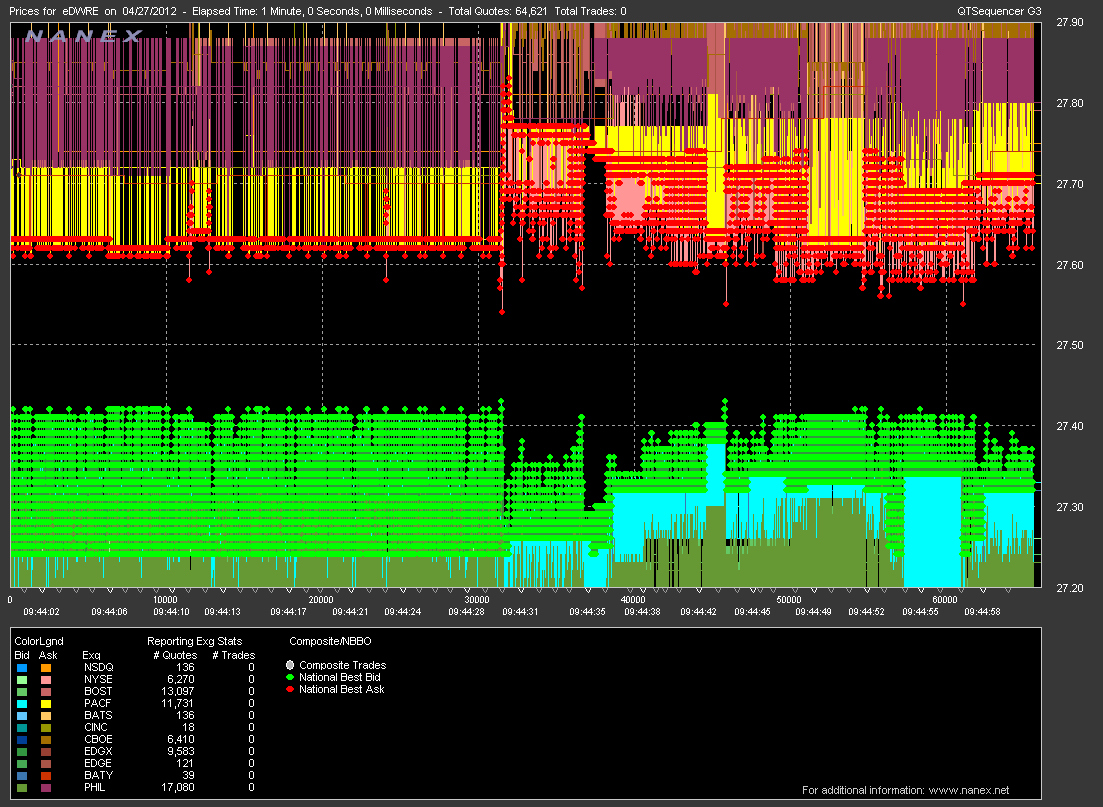Click the 09:44:31 time axis label
This screenshot has width=1103, height=807.
click(520, 611)
